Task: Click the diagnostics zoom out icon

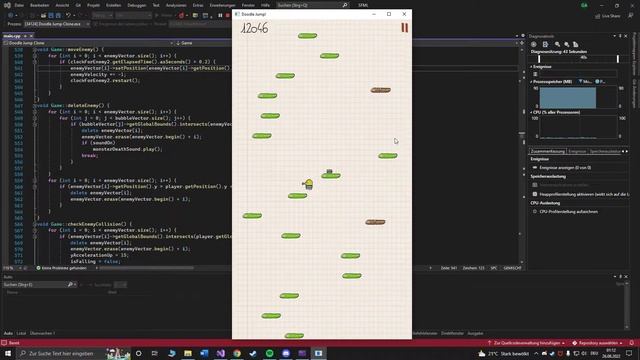Action: (567, 44)
